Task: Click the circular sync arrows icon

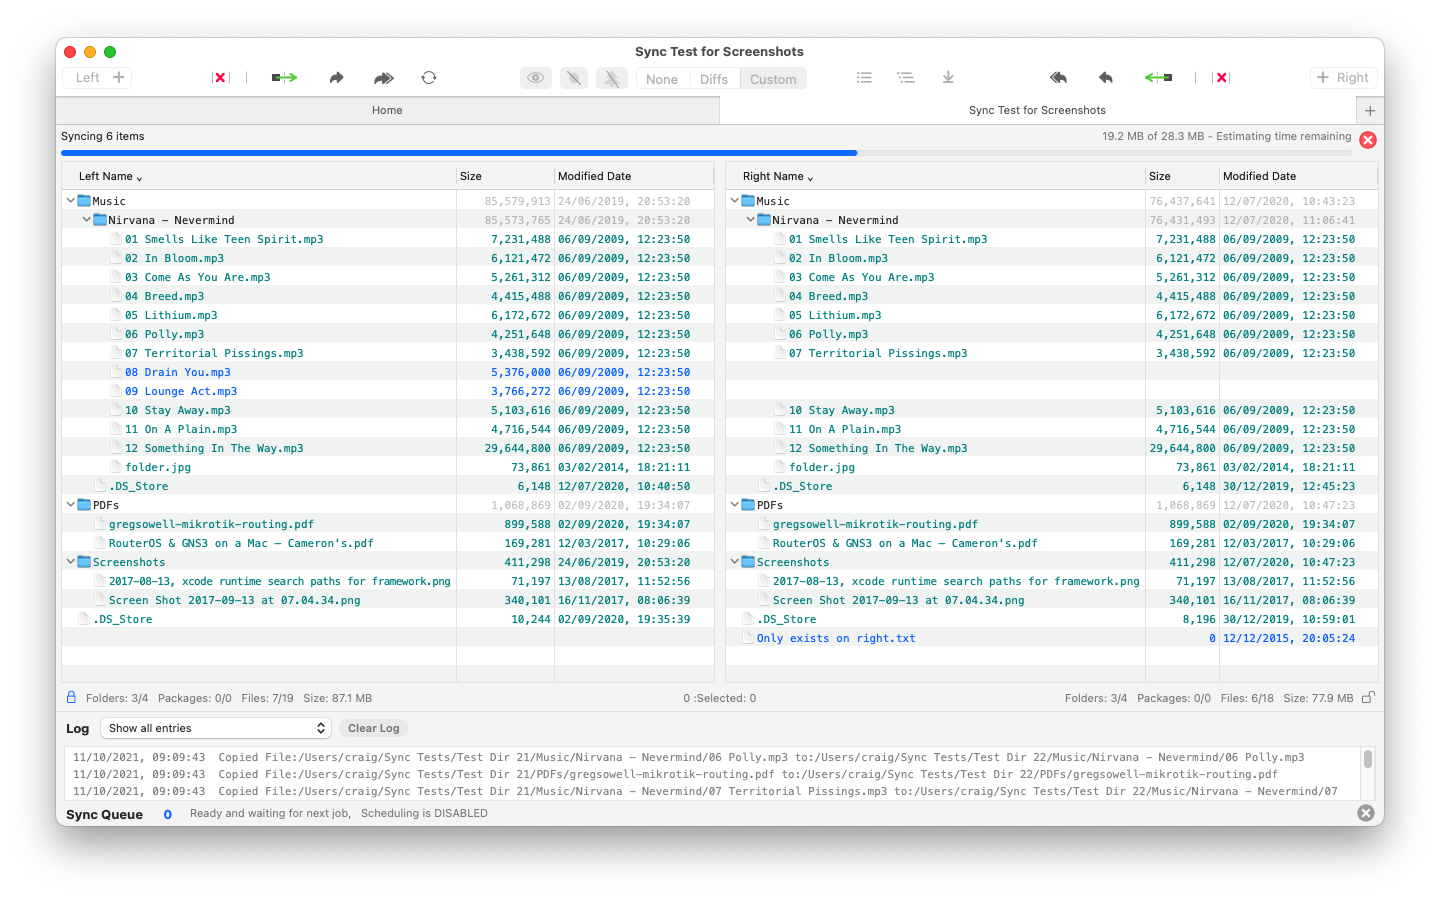Action: pyautogui.click(x=429, y=78)
